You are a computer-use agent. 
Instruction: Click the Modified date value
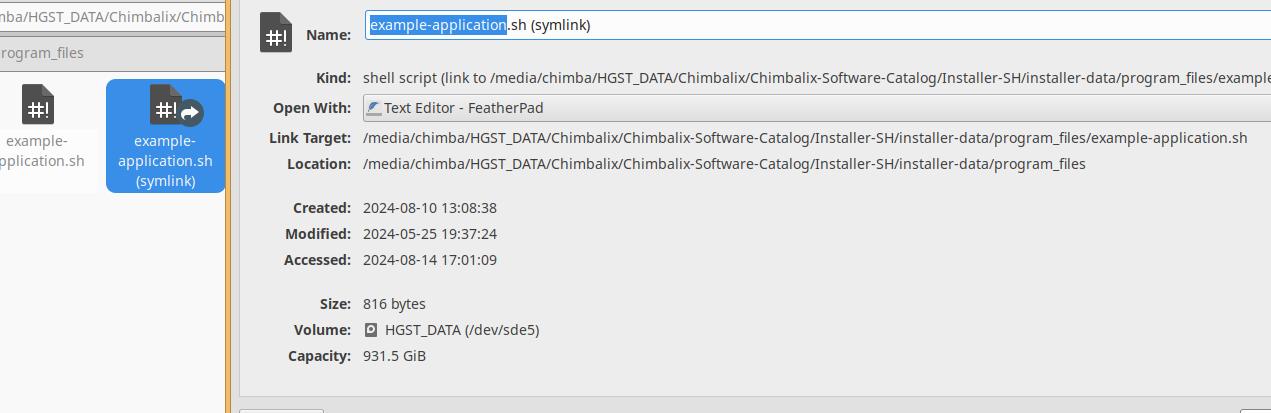430,234
